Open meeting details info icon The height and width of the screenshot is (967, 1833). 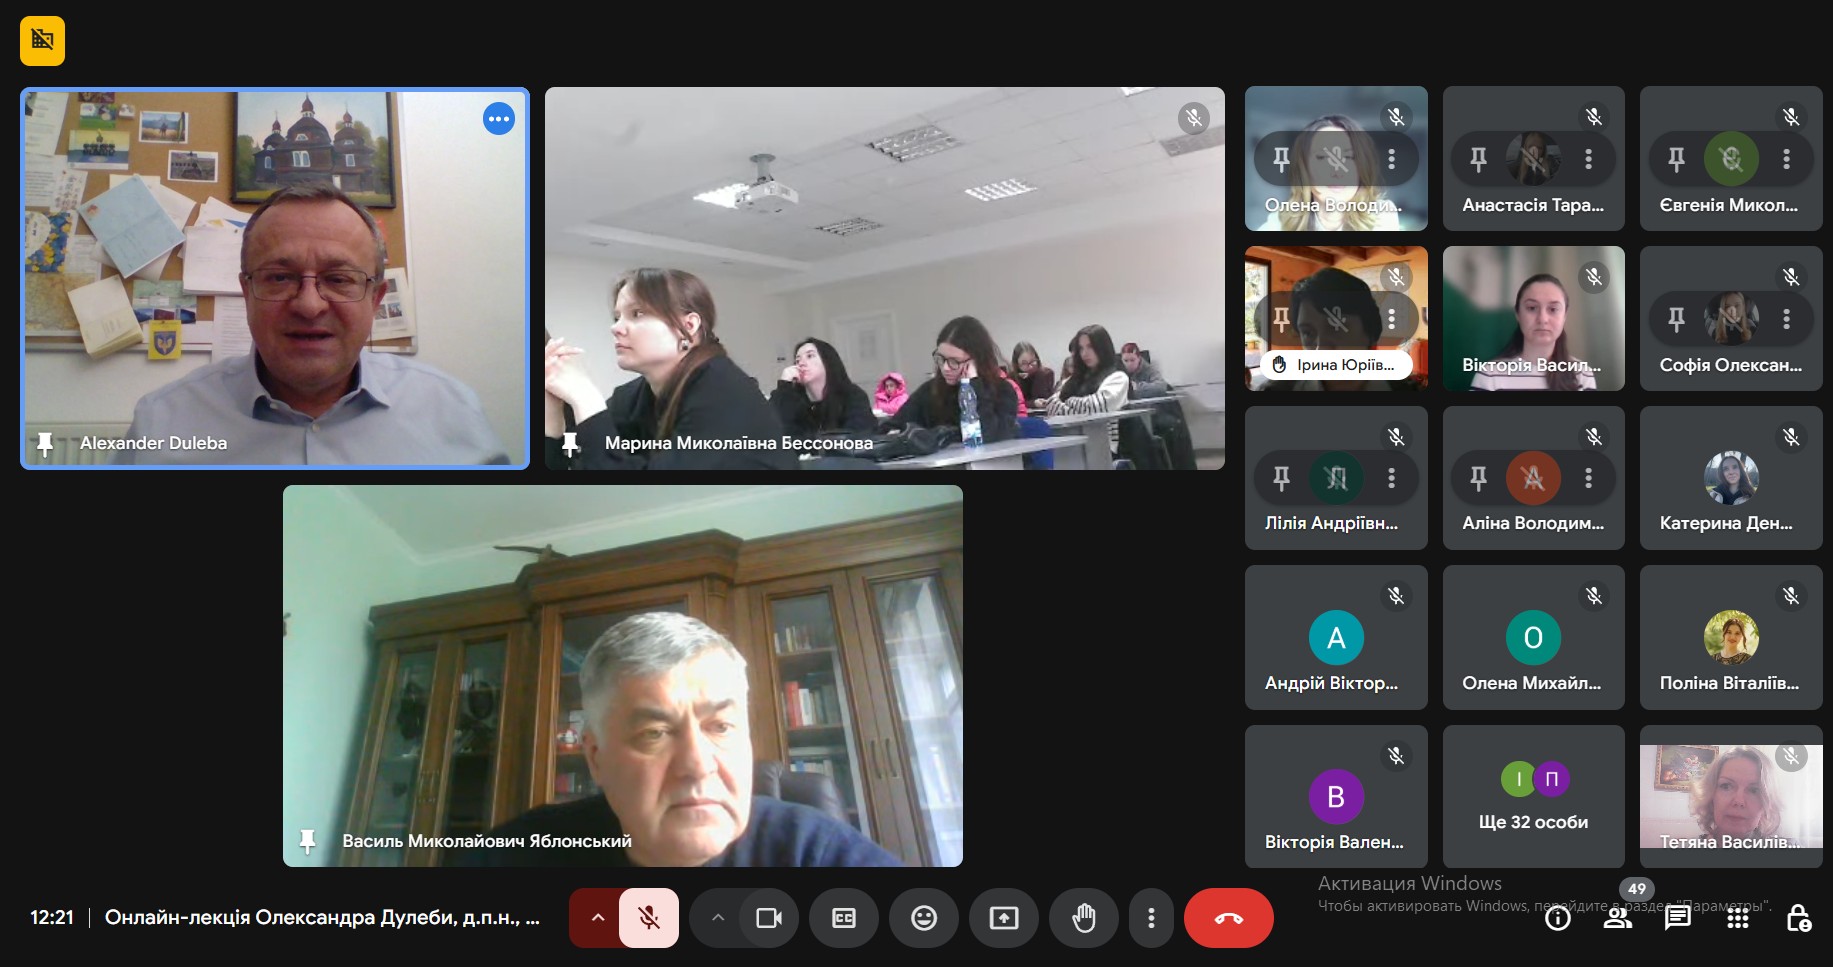(x=1558, y=918)
